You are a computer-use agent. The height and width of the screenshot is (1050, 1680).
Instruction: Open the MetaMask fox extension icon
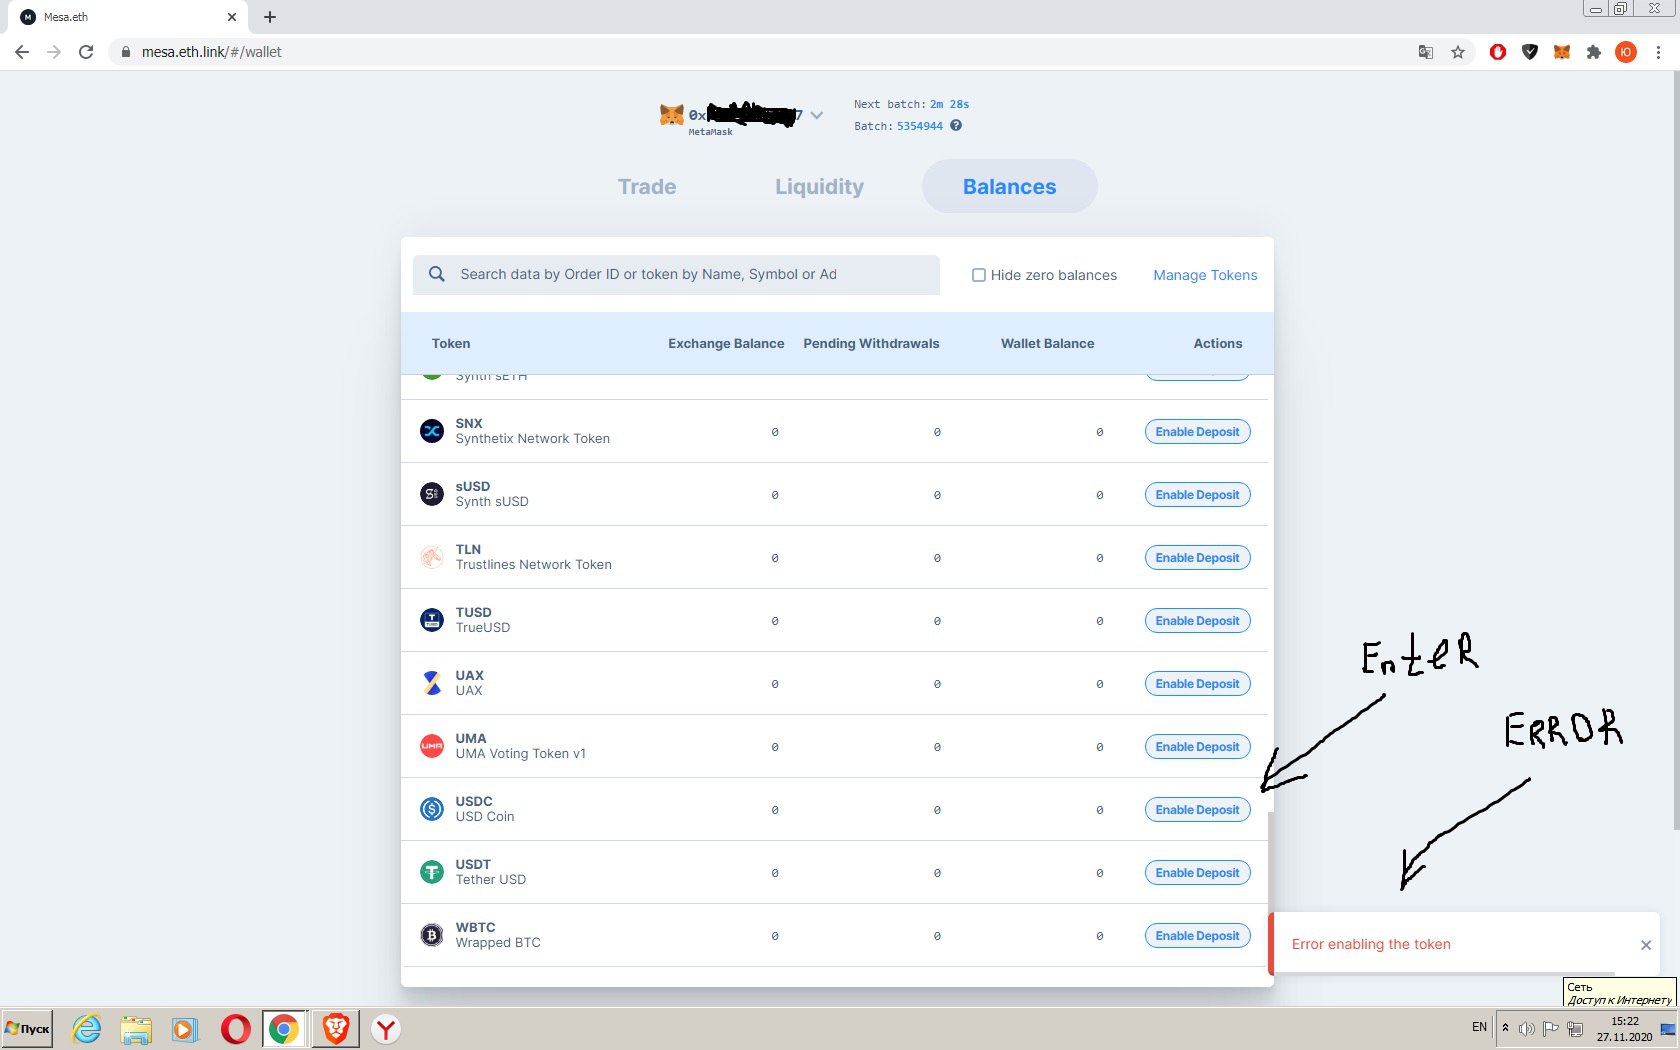1562,52
